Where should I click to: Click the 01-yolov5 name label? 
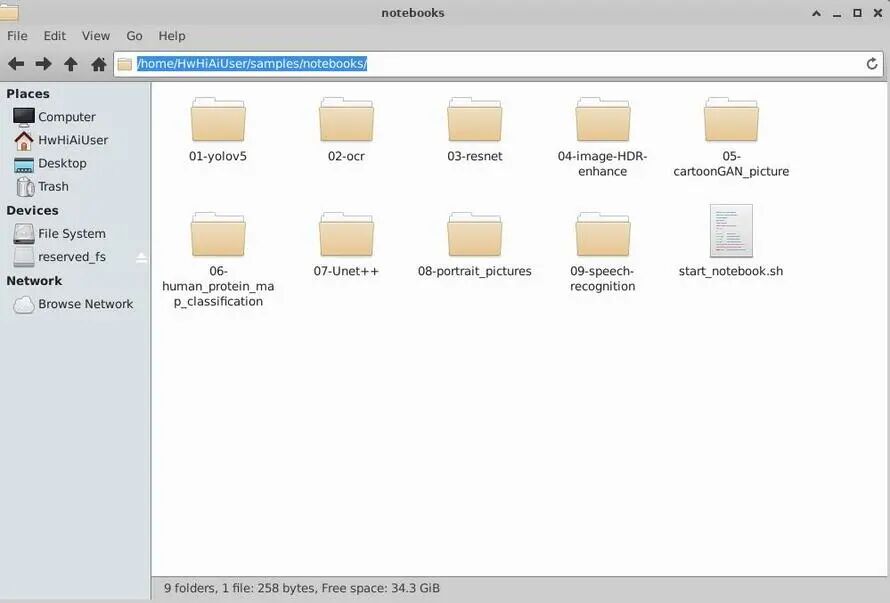coord(218,156)
